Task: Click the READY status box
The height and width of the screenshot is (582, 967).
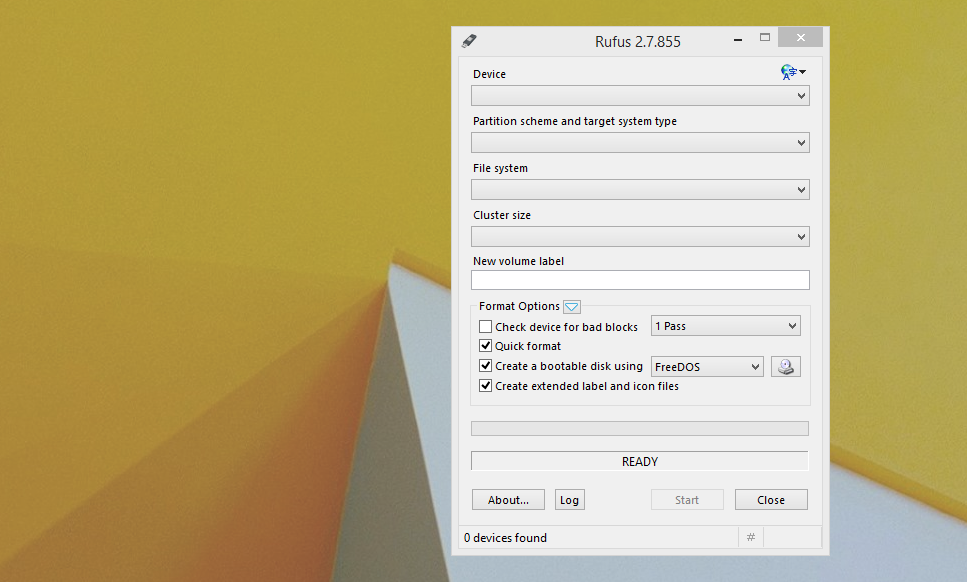Action: tap(640, 461)
